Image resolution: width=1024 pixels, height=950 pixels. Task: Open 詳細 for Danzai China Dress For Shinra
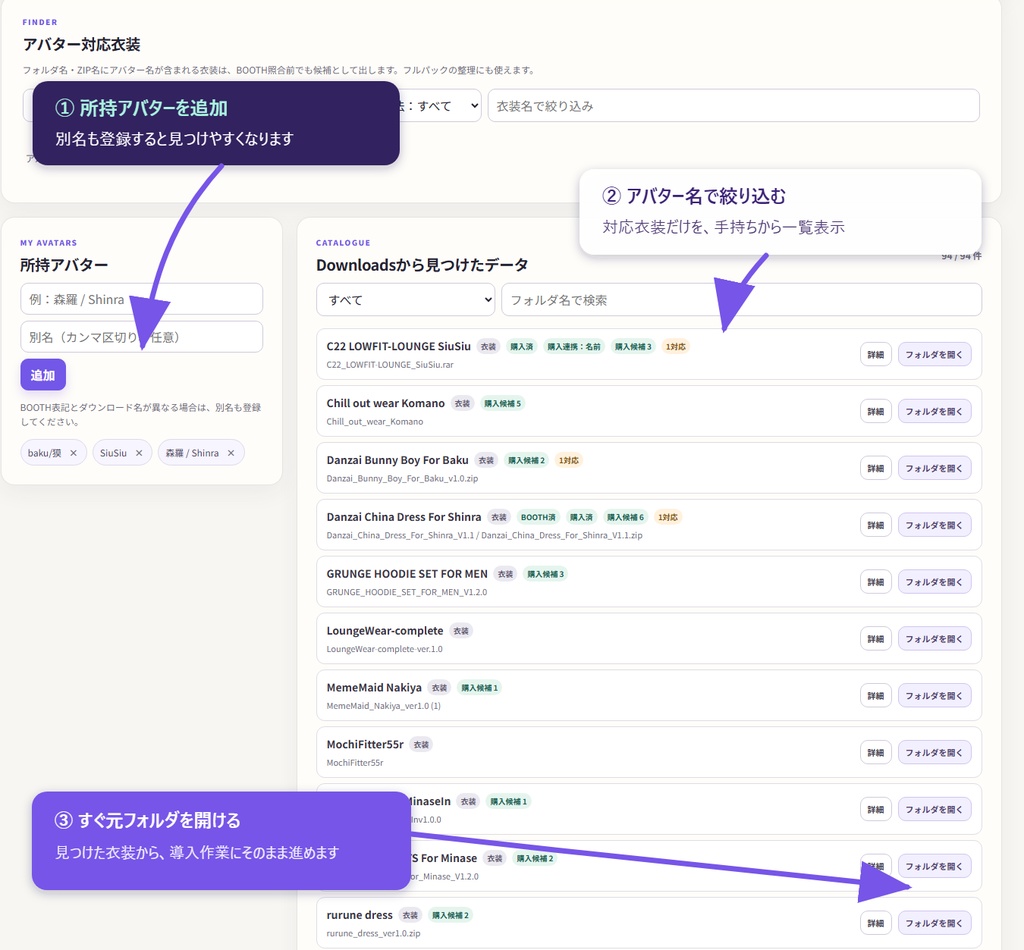click(876, 525)
